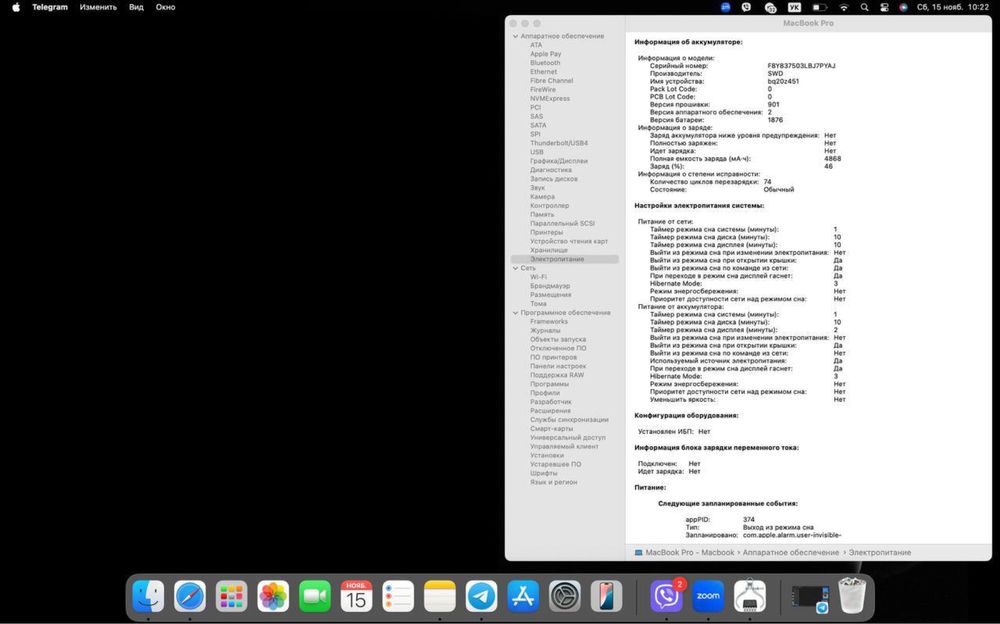Viewport: 1000px width, 624px height.
Task: Collapse the Сеть section chevron
Action: (x=515, y=268)
